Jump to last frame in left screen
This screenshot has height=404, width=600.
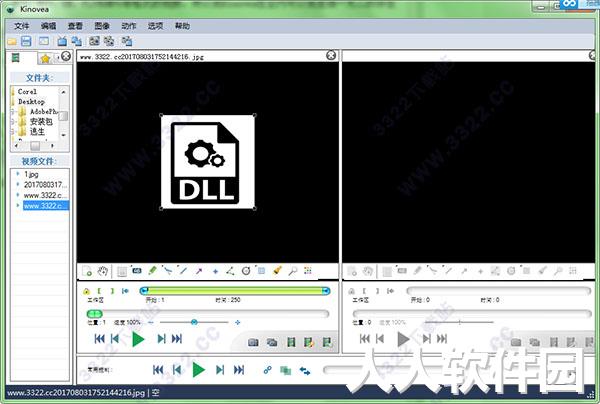click(177, 339)
